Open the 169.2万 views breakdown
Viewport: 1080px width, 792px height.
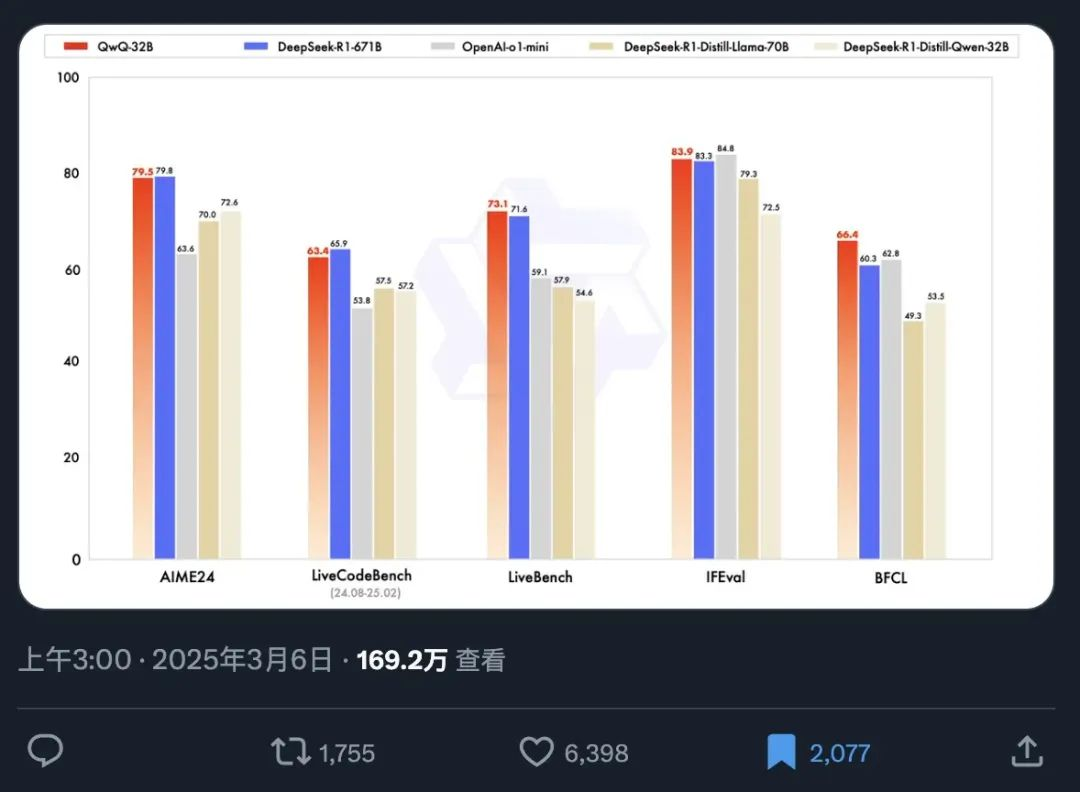point(402,659)
